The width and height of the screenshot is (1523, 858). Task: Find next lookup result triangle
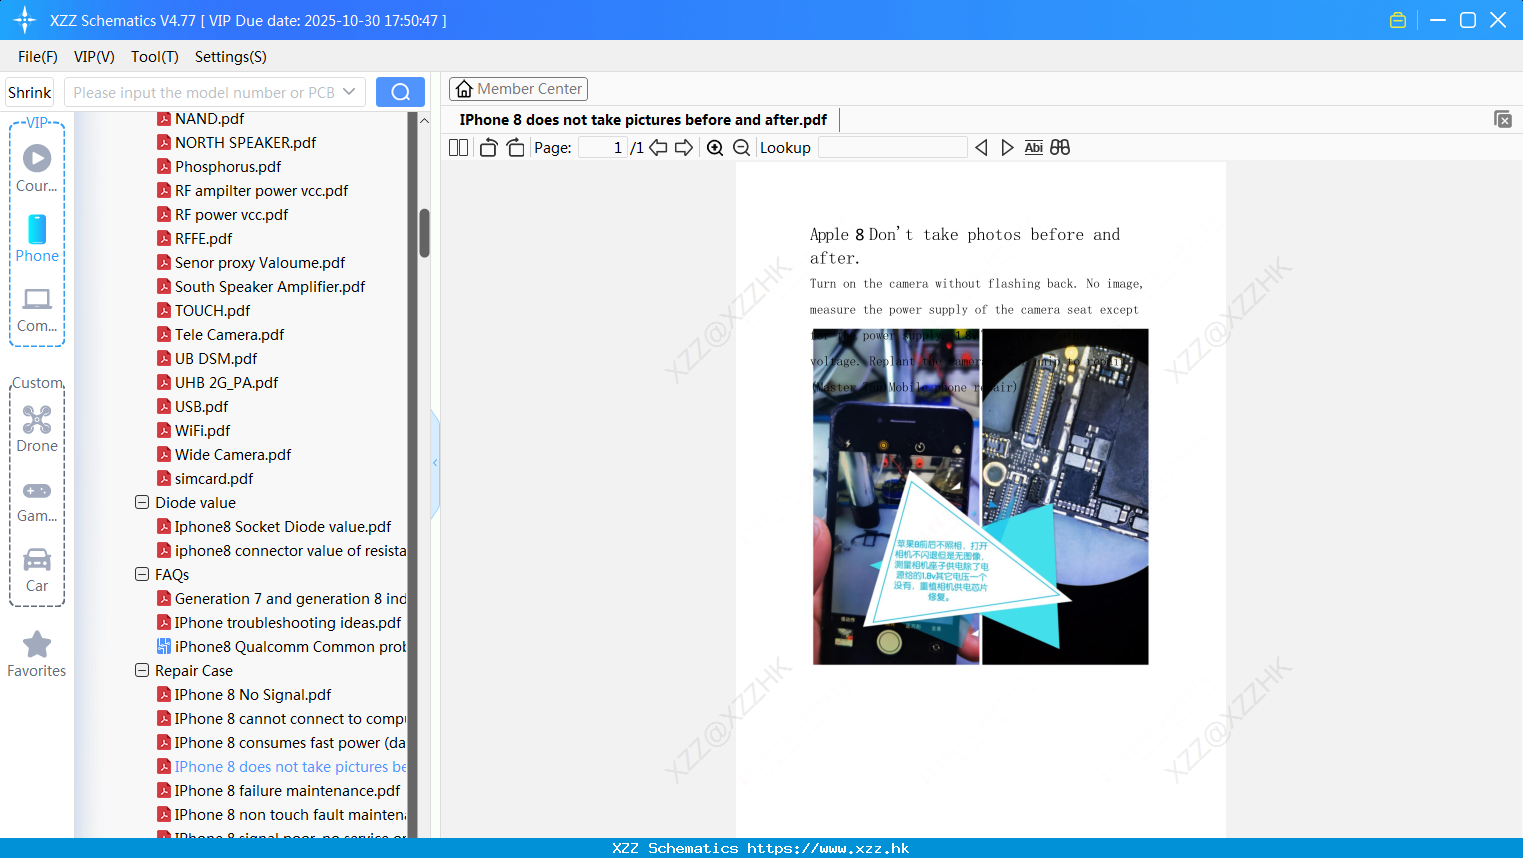coord(1007,148)
